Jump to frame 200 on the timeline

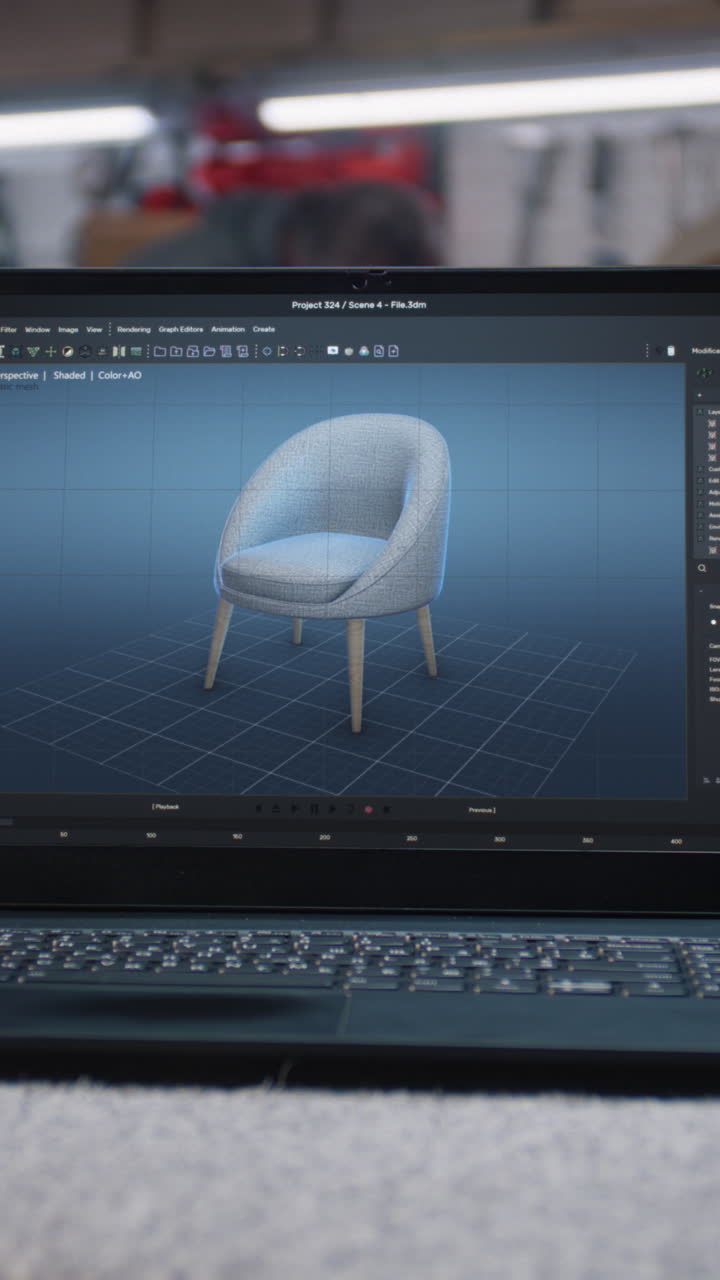pos(325,837)
